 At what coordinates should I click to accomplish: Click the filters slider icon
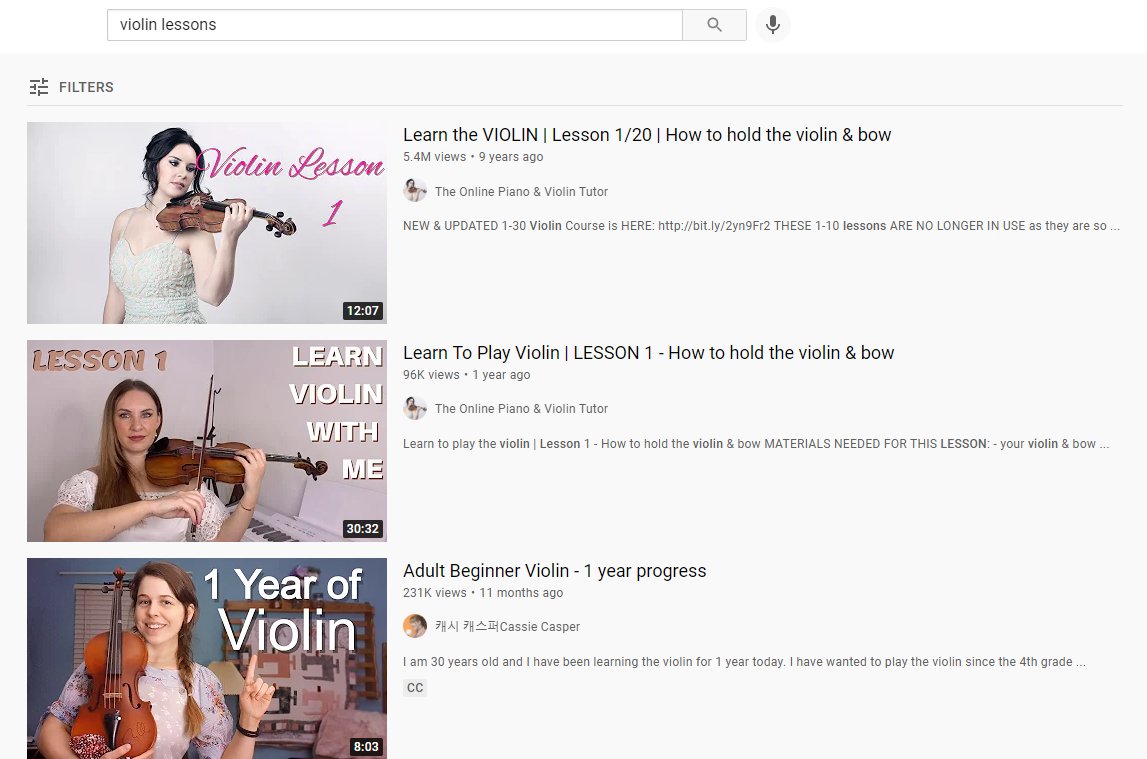coord(39,87)
